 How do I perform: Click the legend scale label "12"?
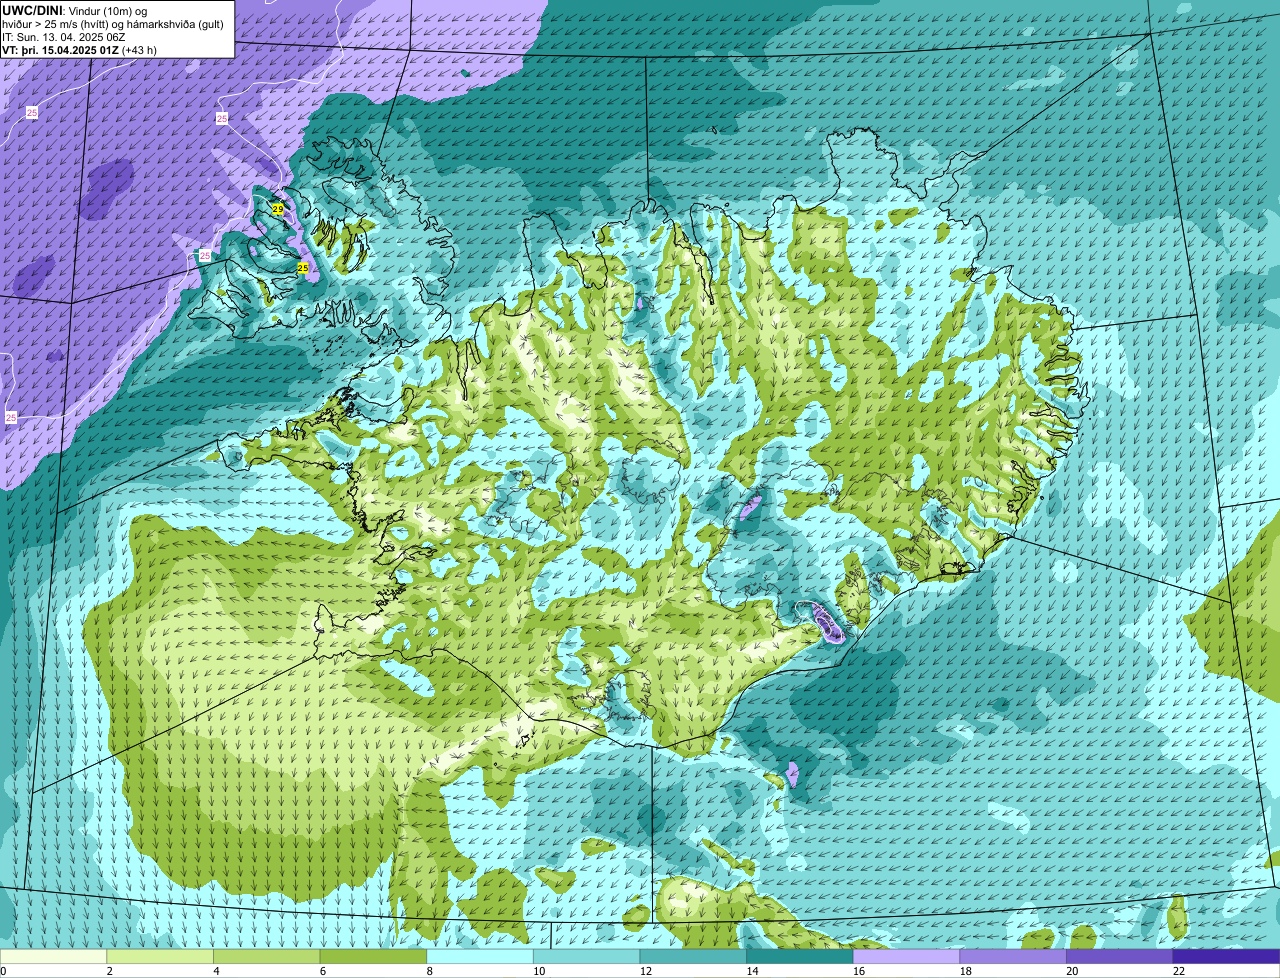[x=646, y=971]
